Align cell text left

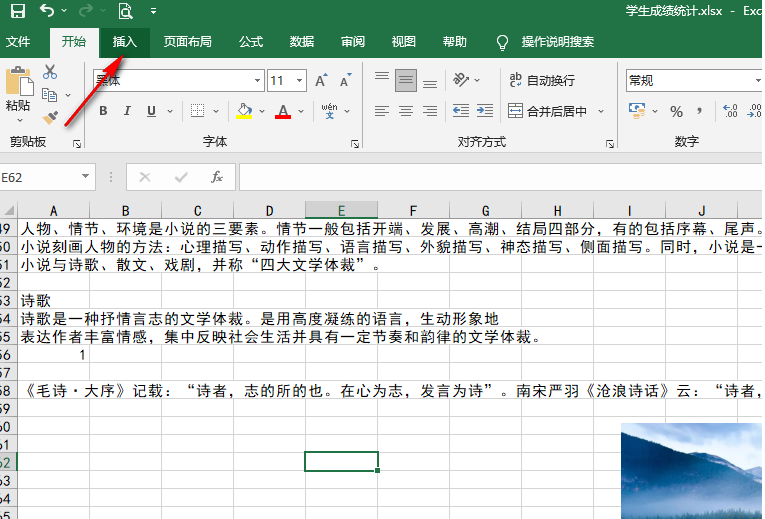[382, 111]
